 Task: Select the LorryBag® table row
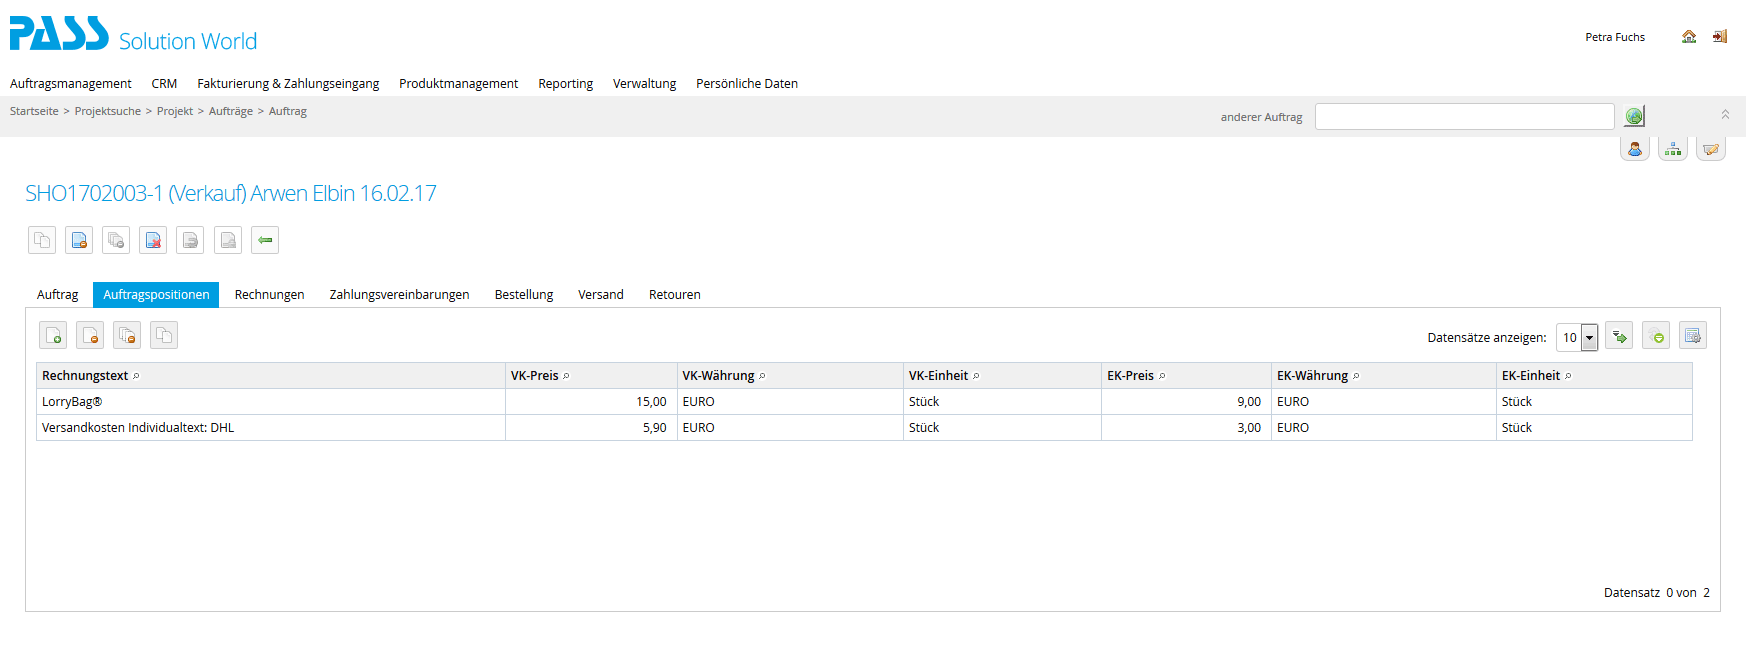(270, 402)
